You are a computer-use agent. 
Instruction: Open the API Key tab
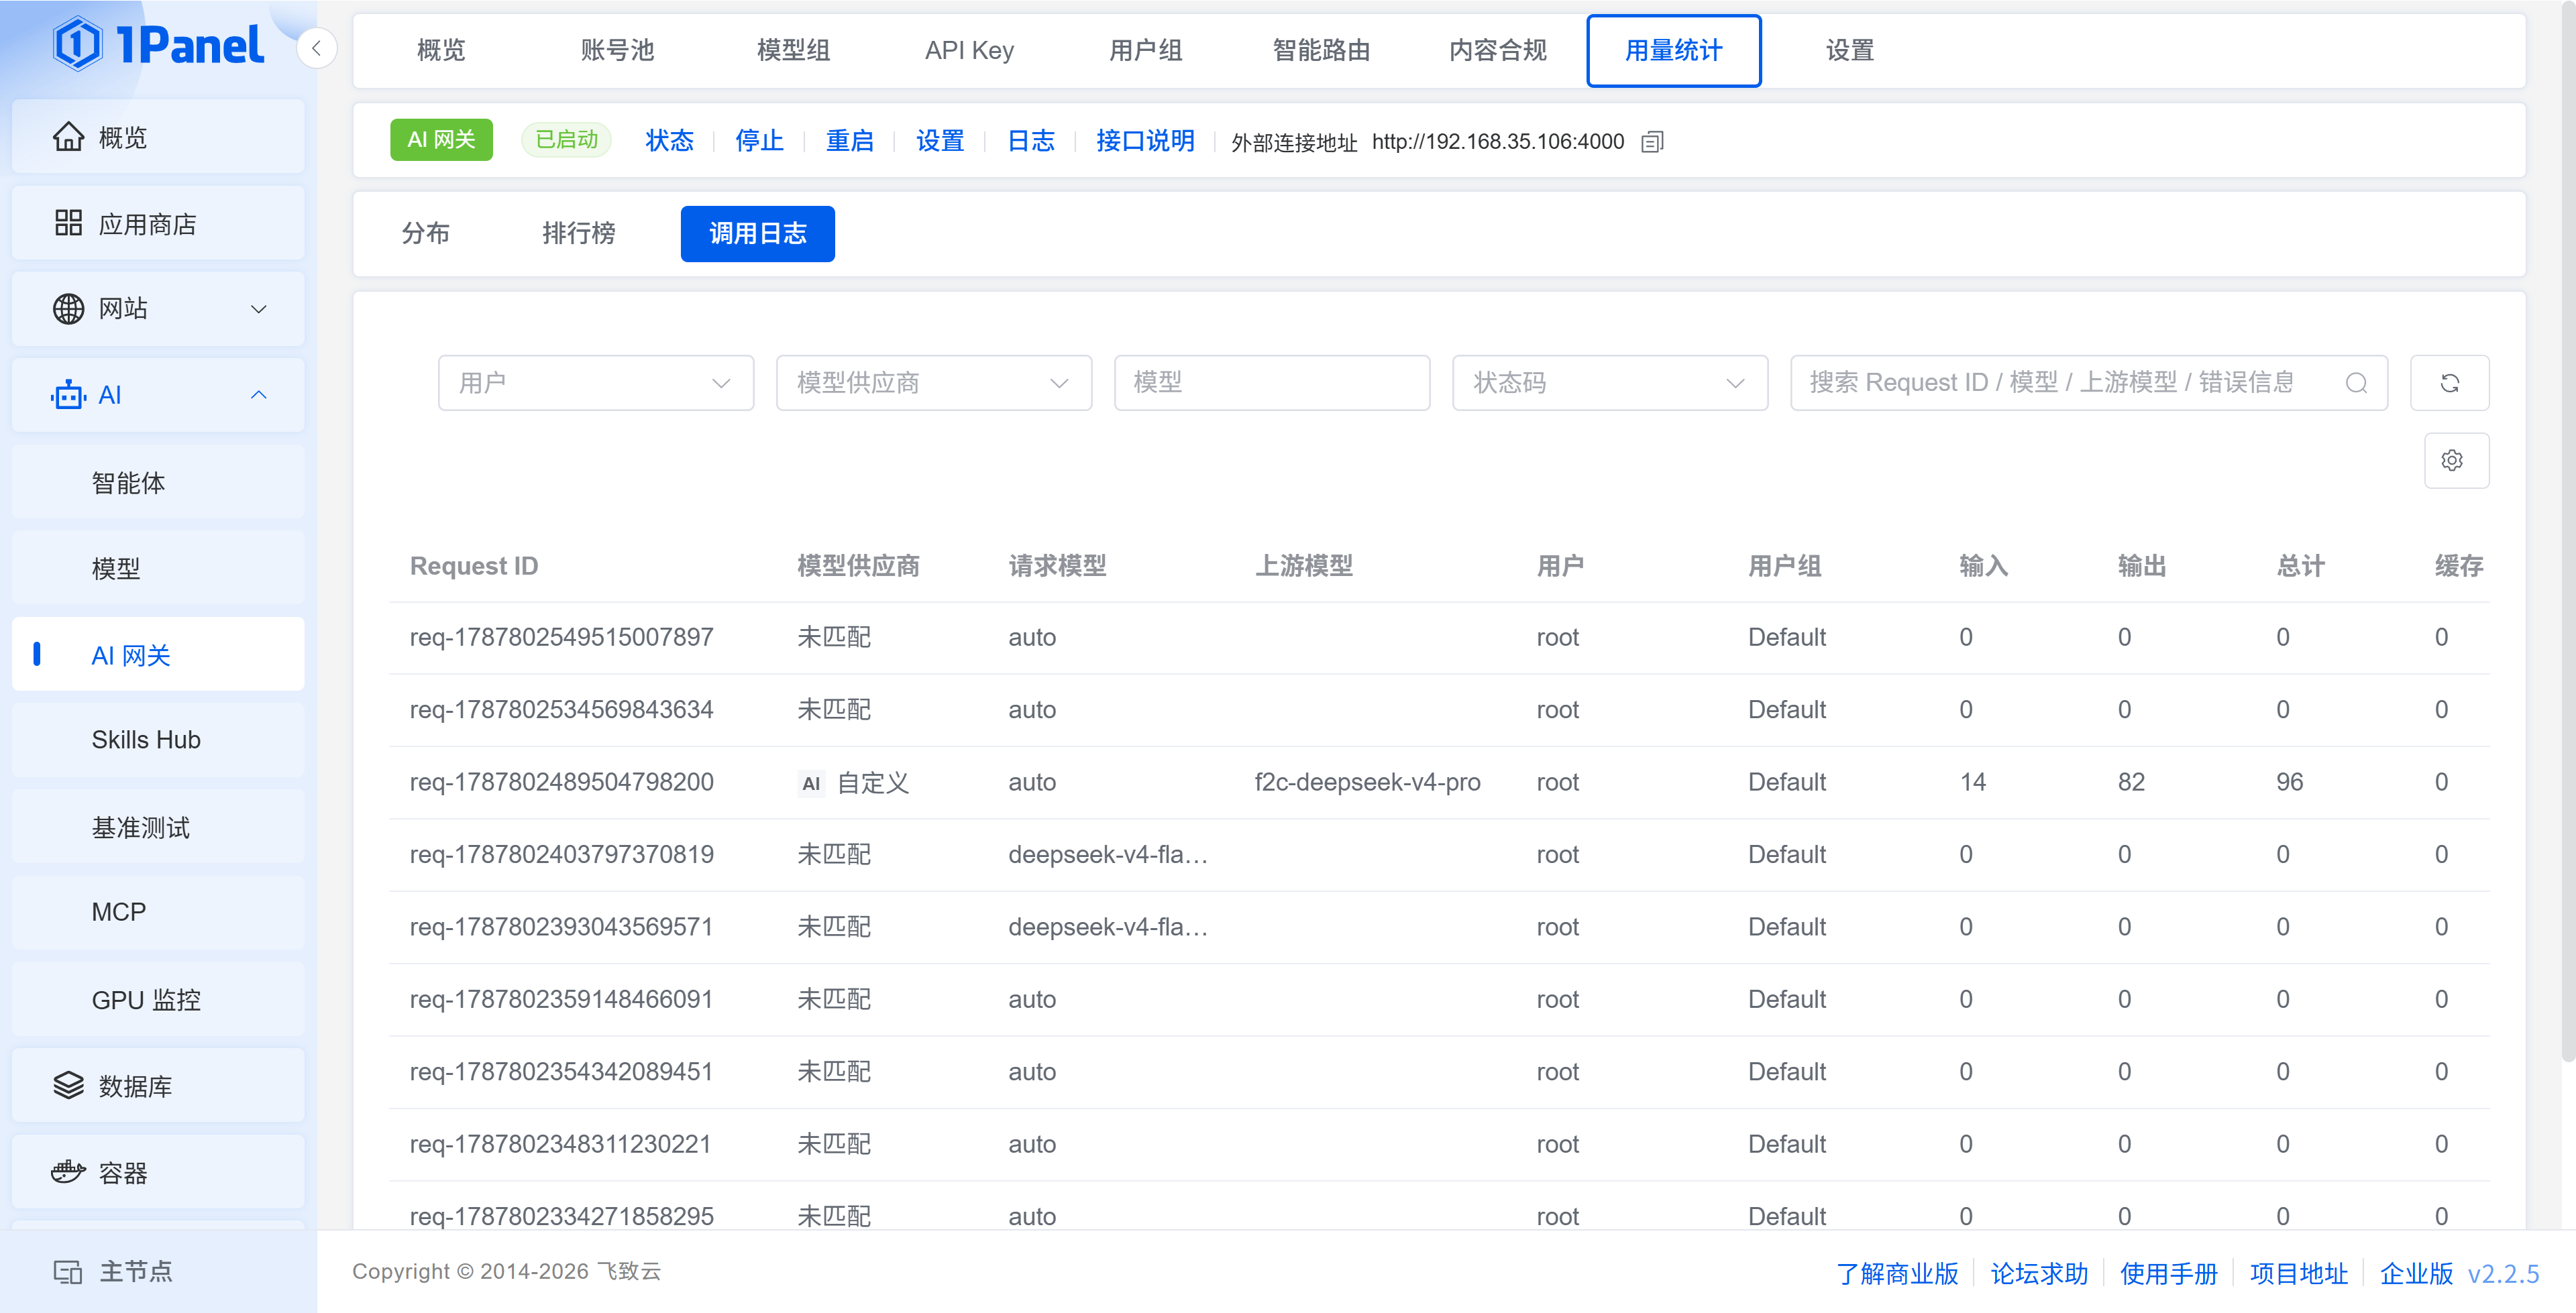pyautogui.click(x=969, y=50)
